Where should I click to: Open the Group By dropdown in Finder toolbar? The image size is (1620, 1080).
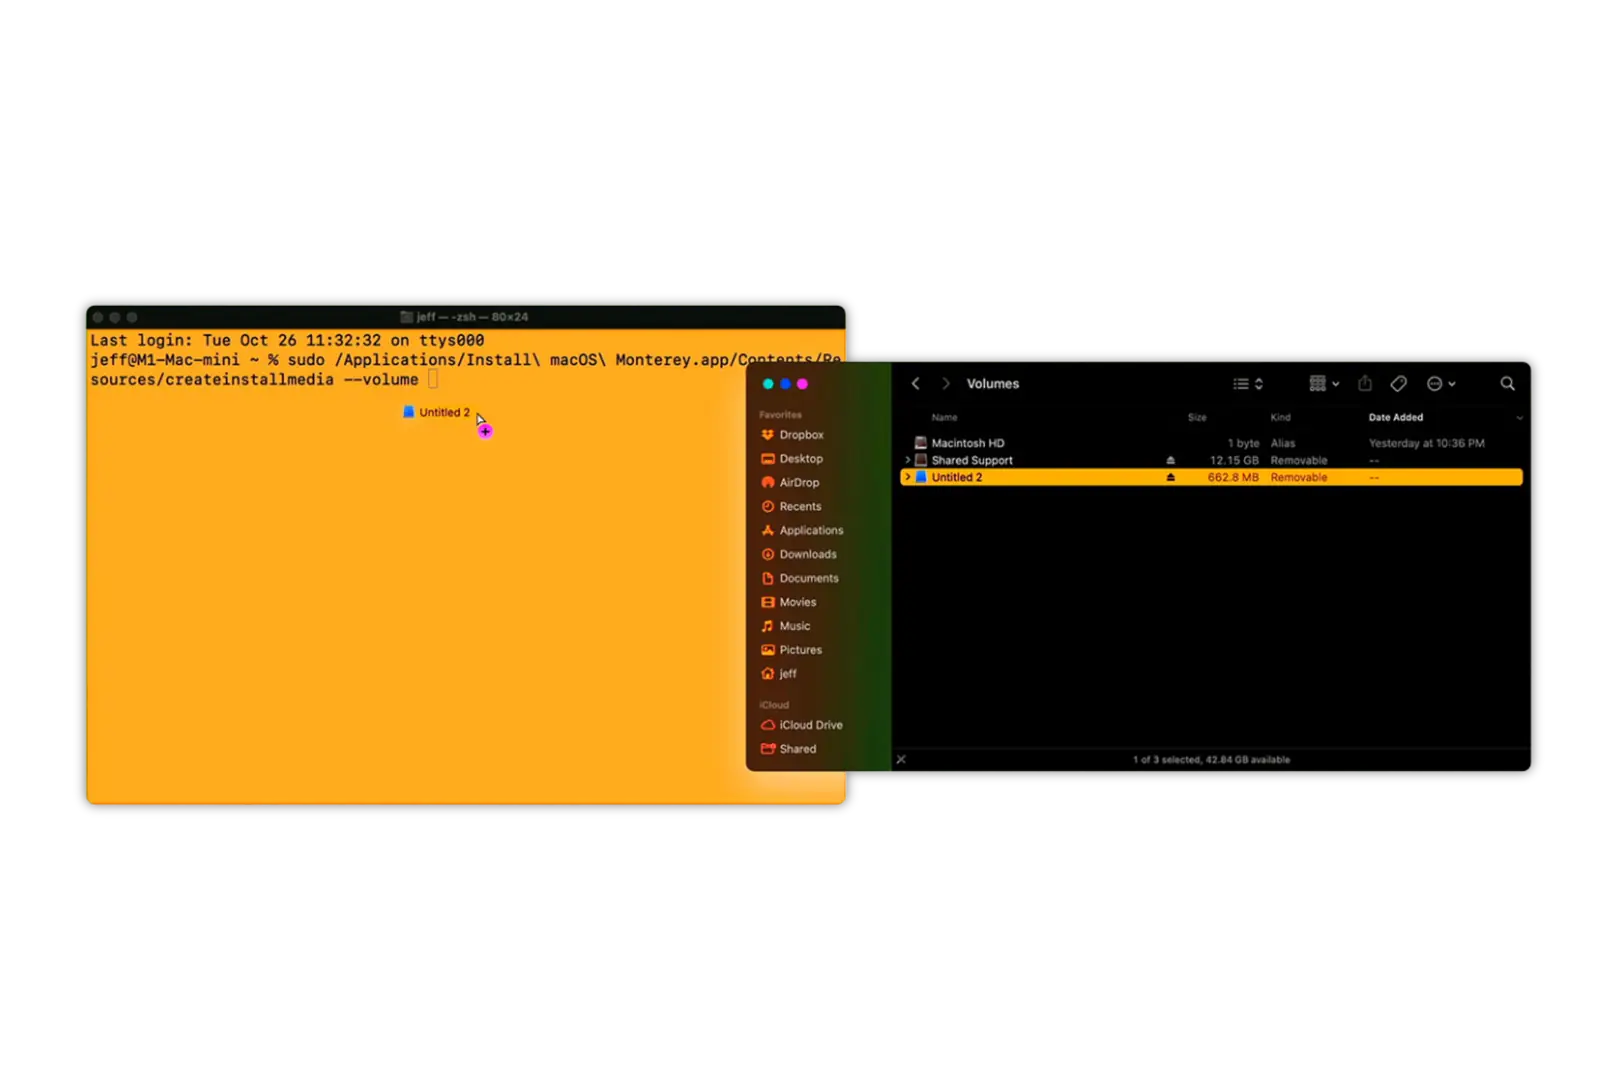[x=1324, y=384]
